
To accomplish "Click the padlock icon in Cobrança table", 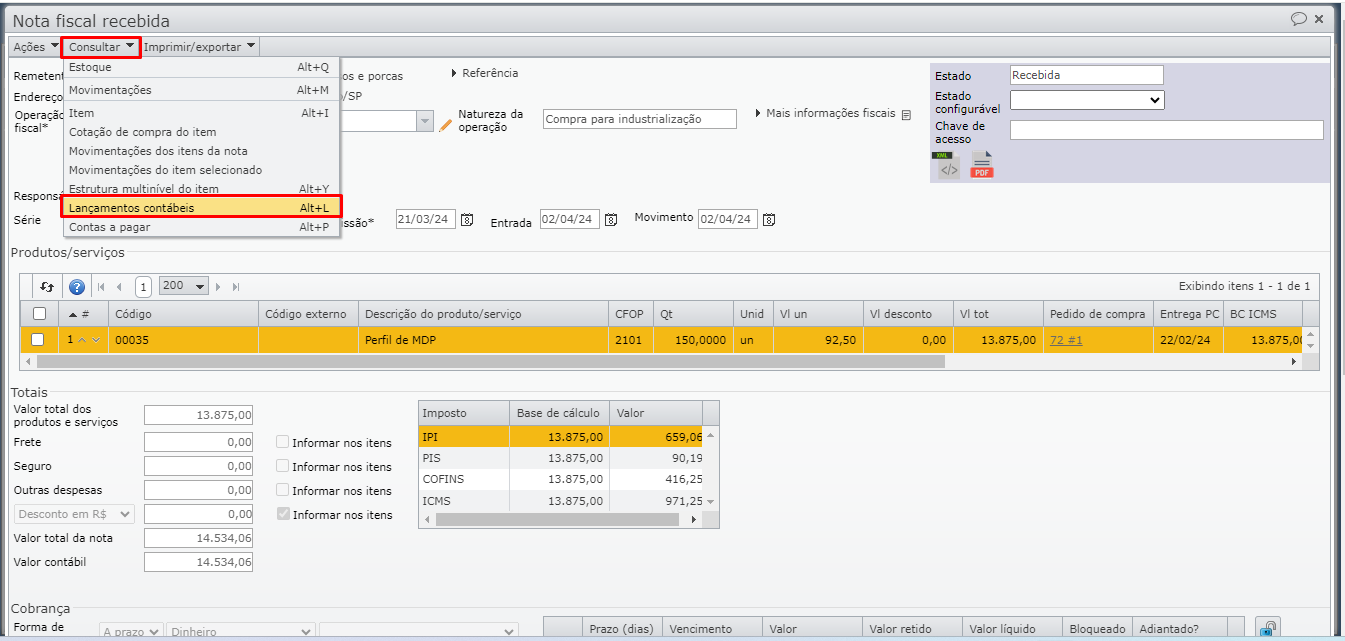I will (1268, 629).
